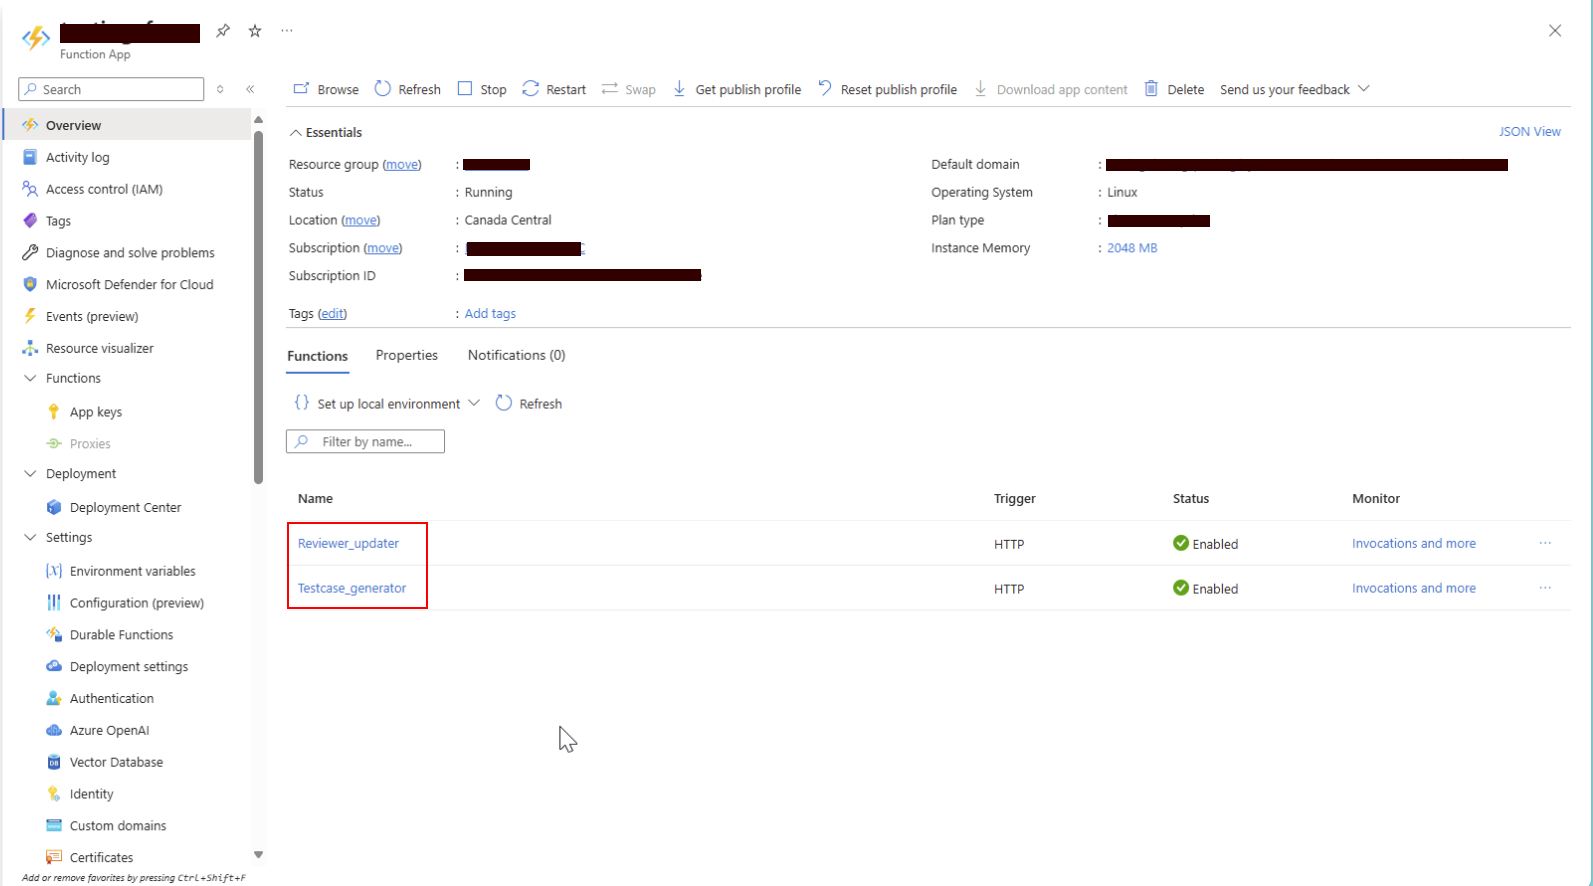Click the Certificates icon
The image size is (1593, 886).
tap(54, 857)
